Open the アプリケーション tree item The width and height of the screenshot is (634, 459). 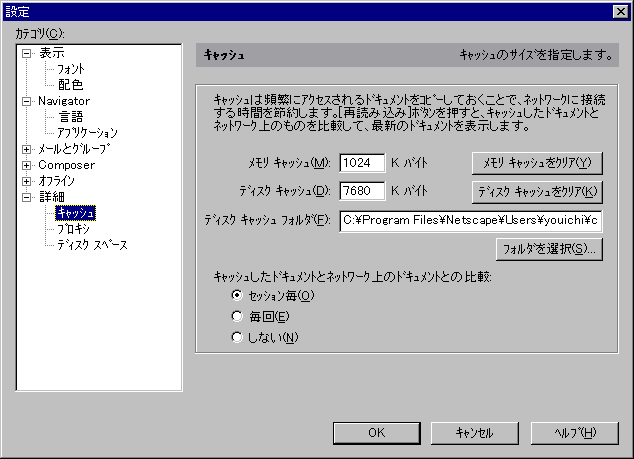click(x=87, y=133)
